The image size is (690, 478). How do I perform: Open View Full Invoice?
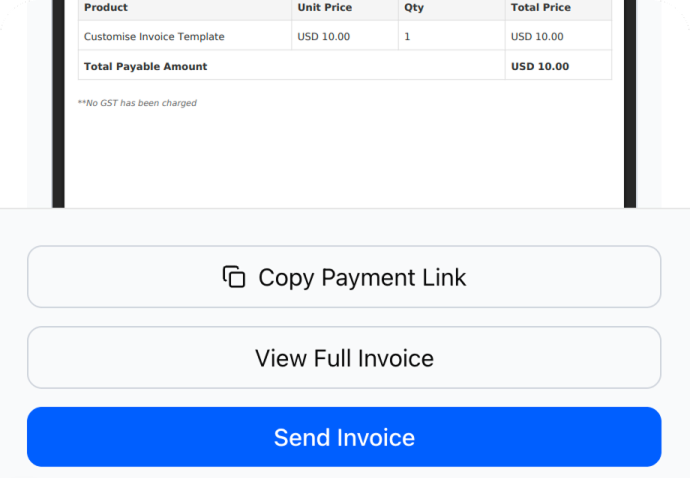click(344, 358)
